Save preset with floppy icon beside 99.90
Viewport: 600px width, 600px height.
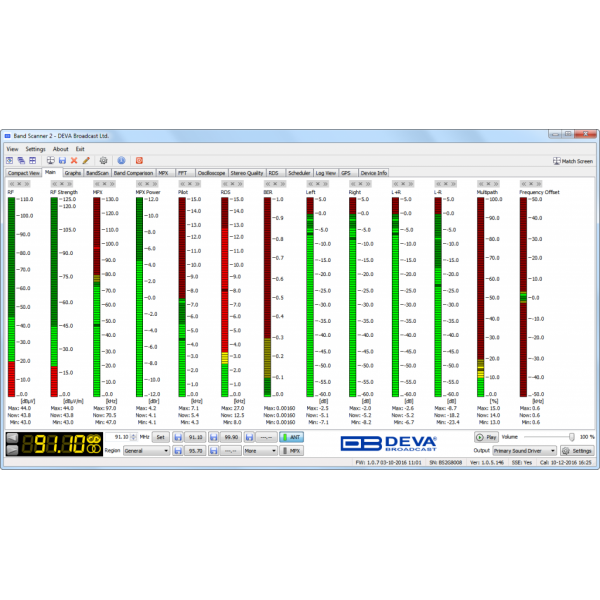(214, 437)
